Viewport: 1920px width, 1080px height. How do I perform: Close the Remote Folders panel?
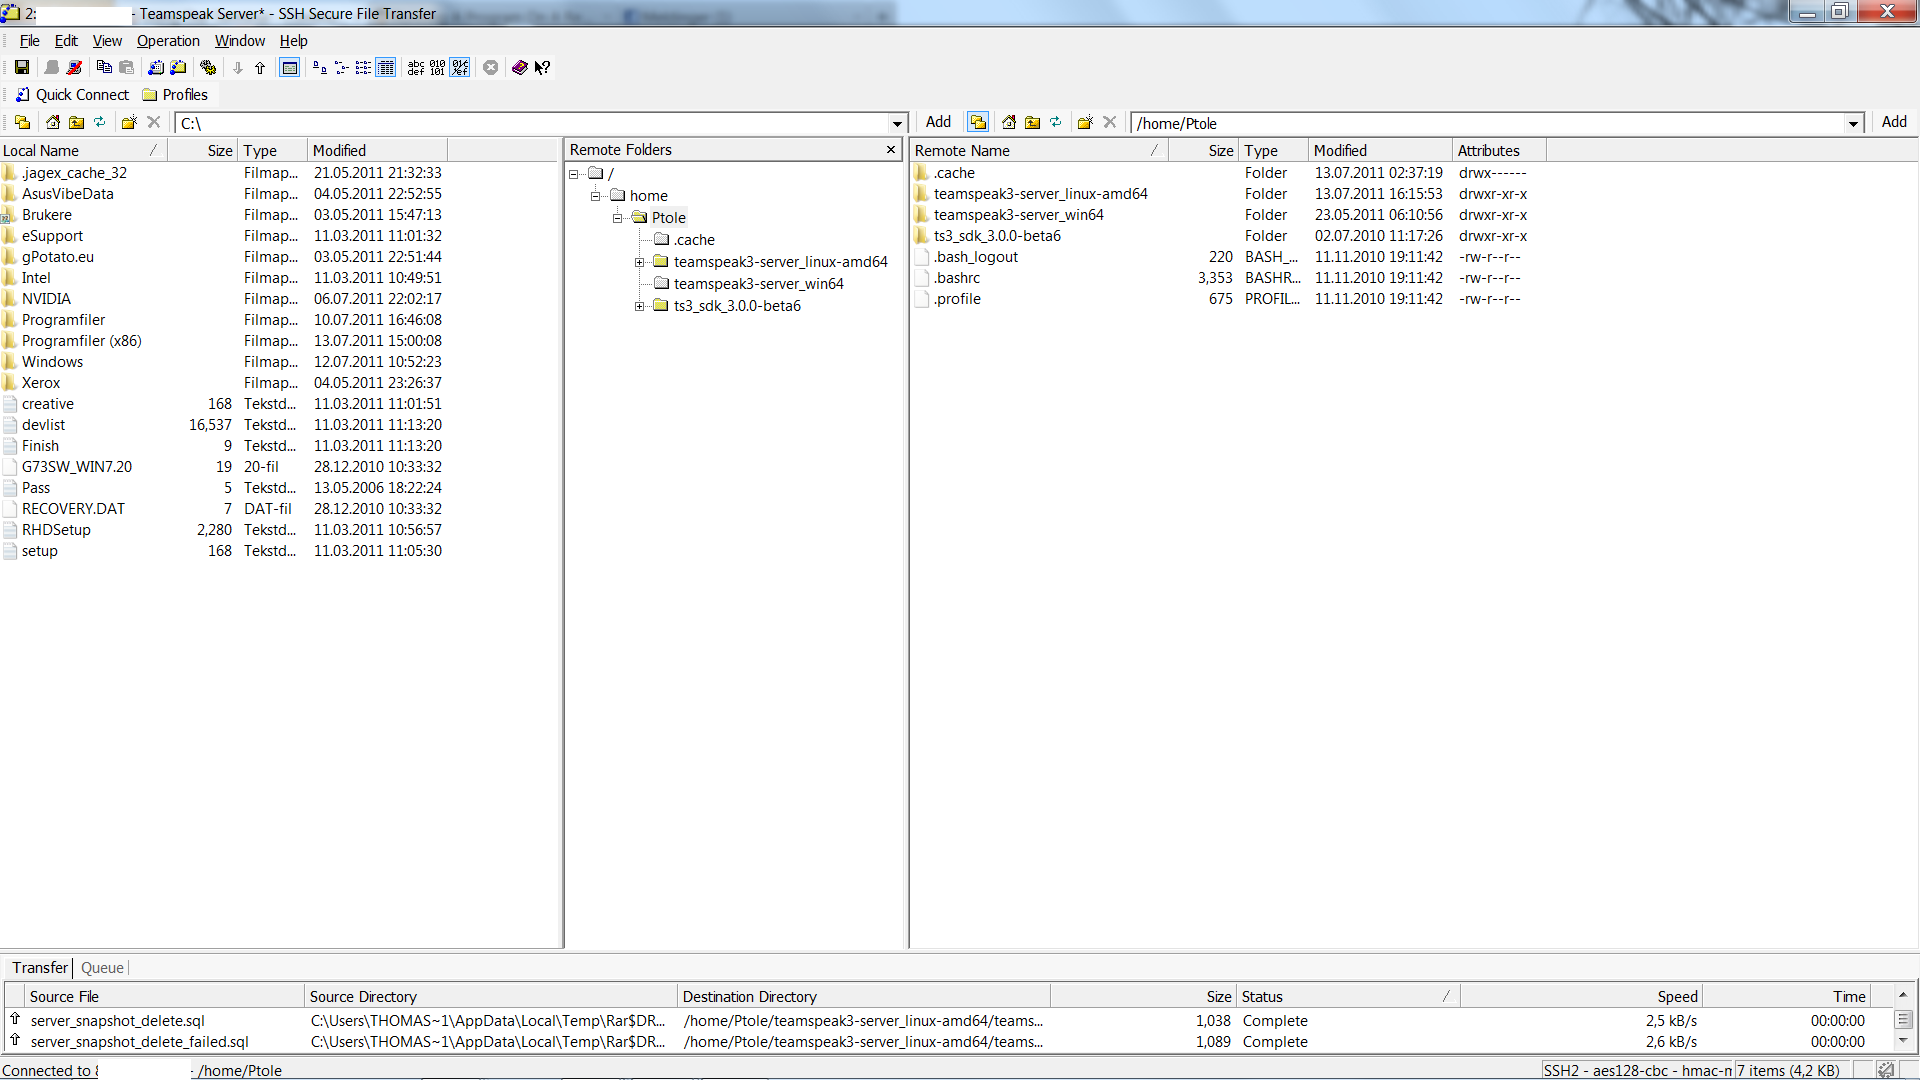point(891,150)
